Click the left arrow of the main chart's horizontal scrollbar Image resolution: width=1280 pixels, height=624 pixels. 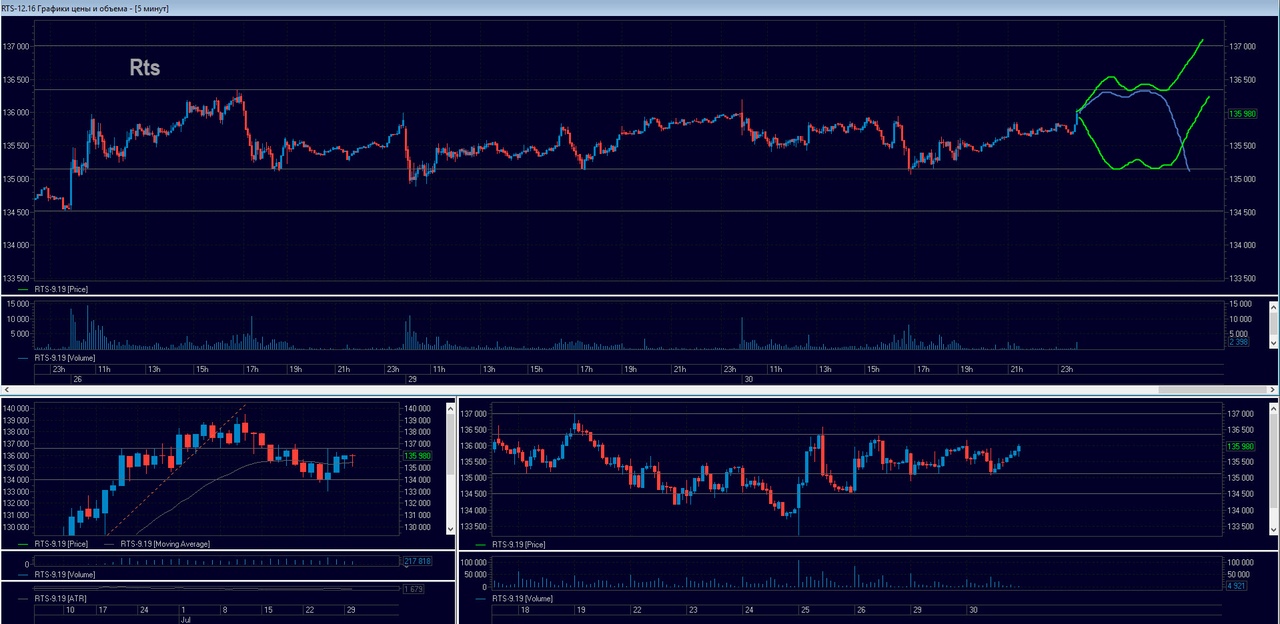[x=6, y=389]
